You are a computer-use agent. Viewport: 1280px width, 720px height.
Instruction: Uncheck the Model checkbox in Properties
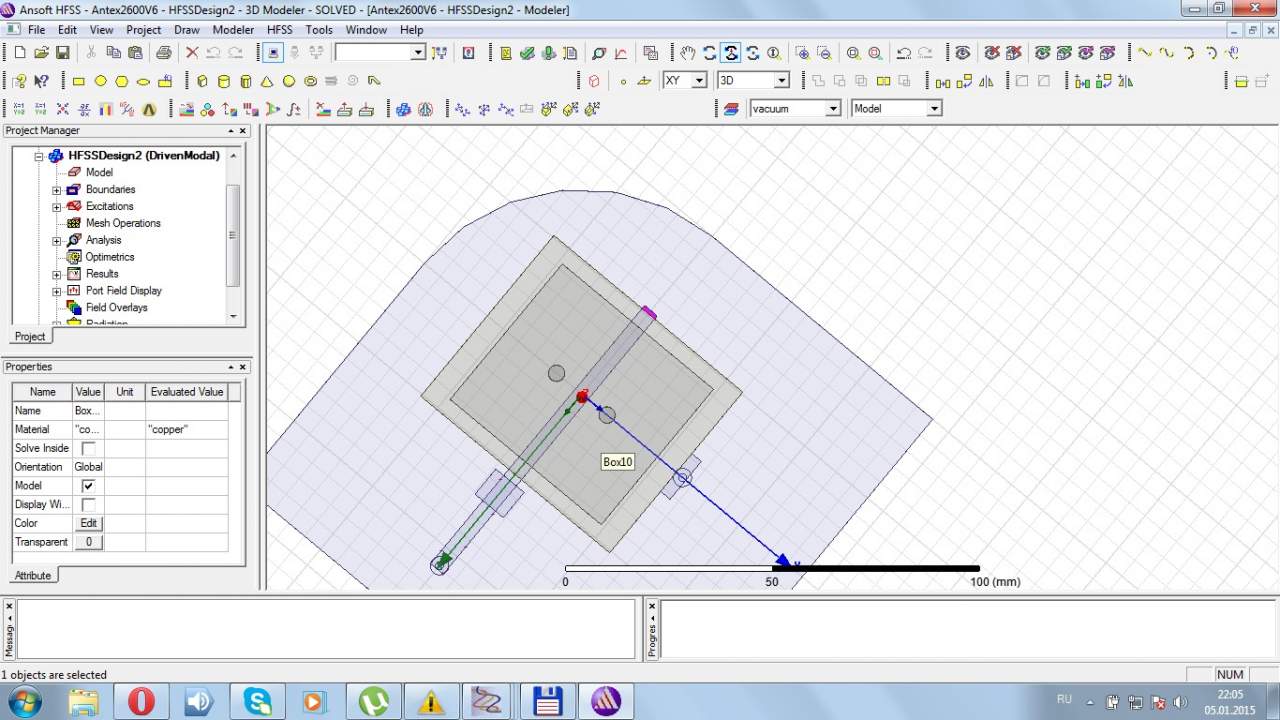(x=88, y=486)
